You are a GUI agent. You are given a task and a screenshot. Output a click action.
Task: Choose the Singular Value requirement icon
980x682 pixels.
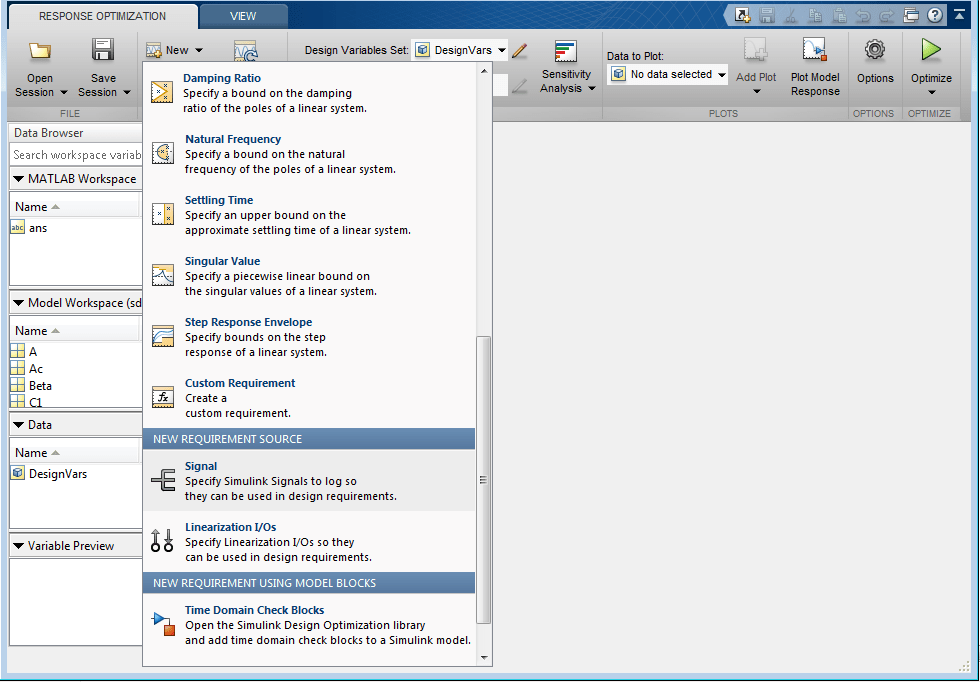pos(162,276)
